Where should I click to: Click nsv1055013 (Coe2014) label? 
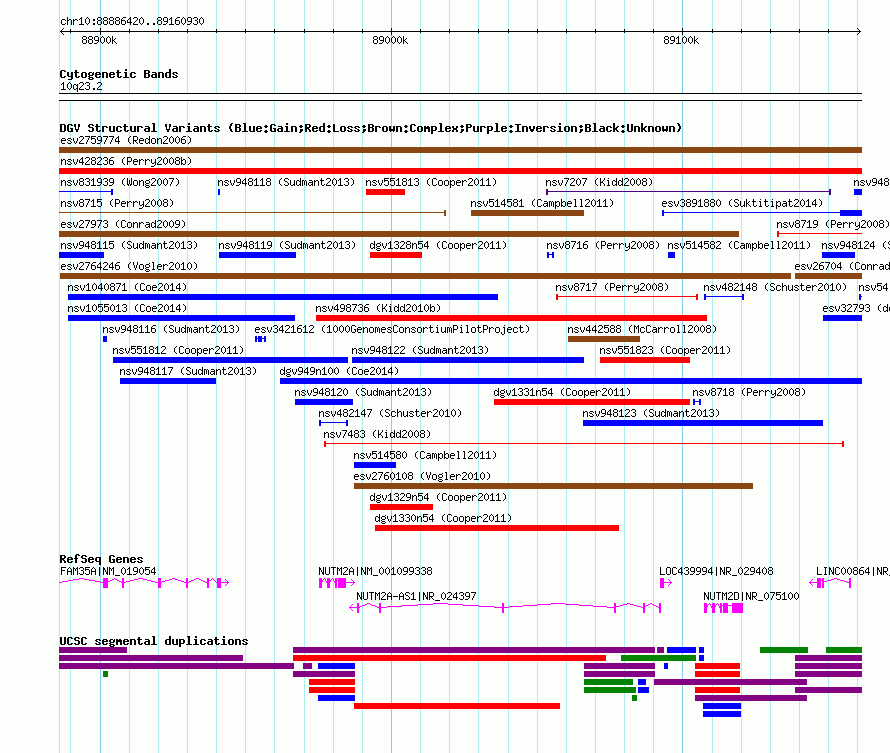pyautogui.click(x=127, y=308)
